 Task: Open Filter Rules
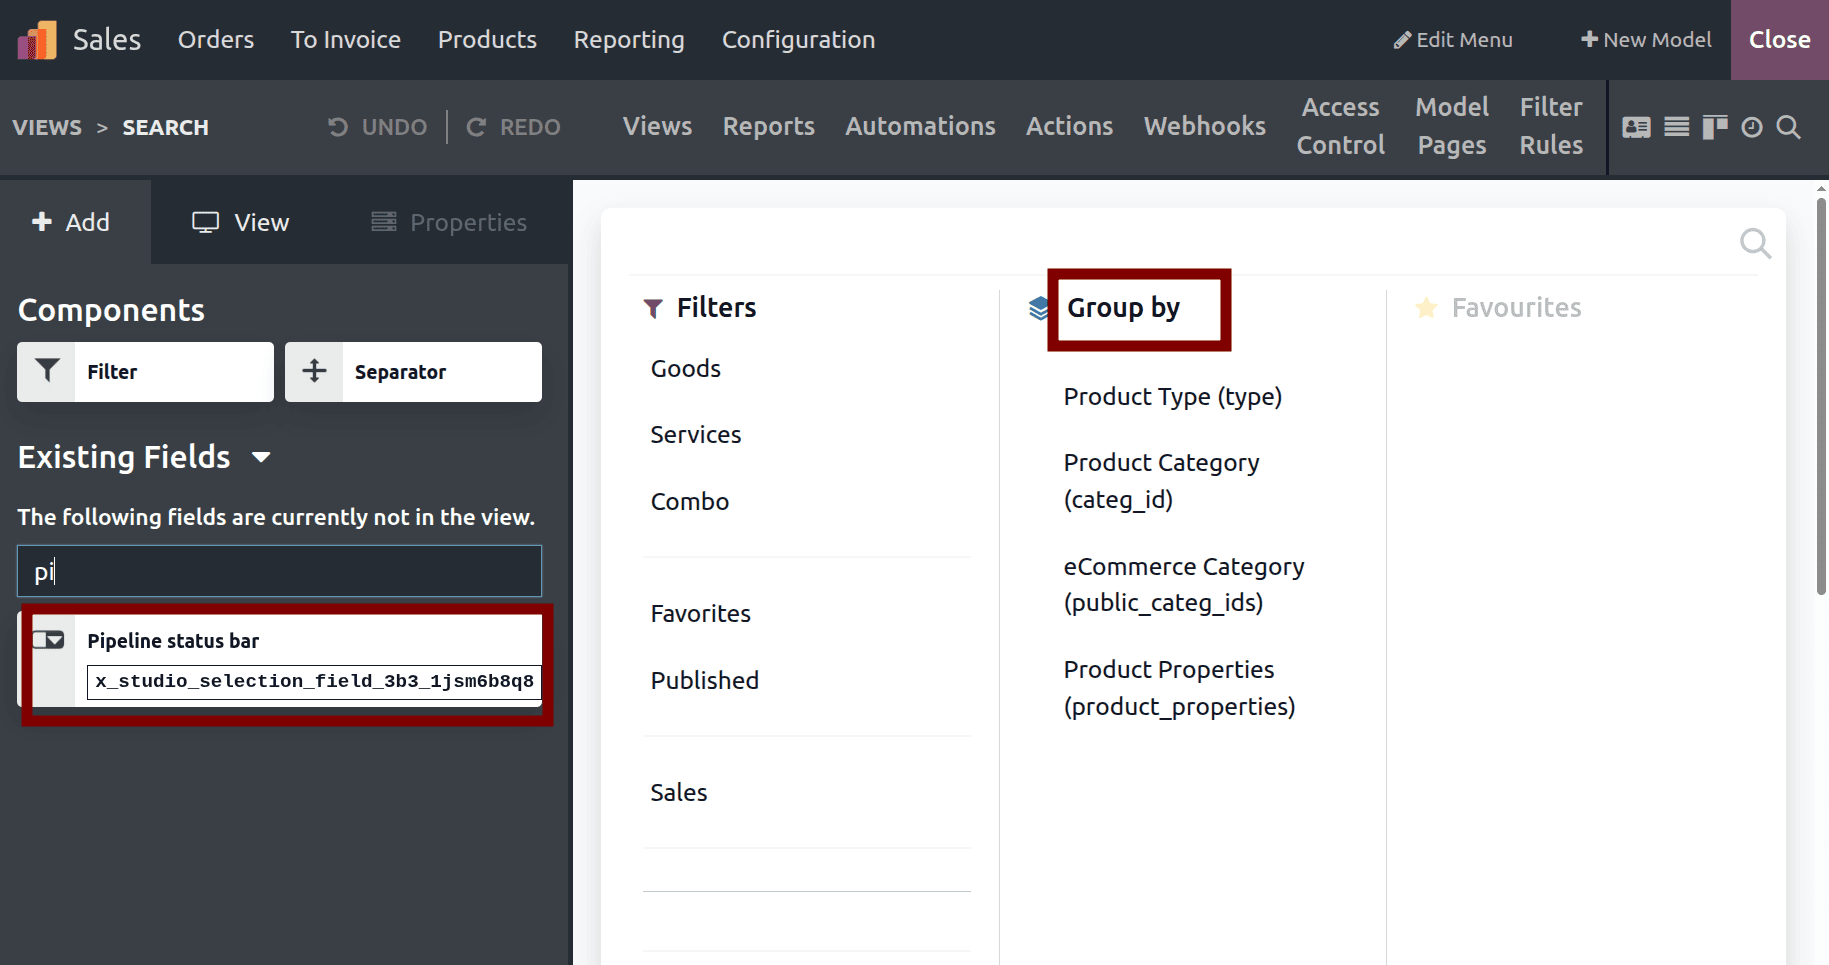pos(1551,126)
